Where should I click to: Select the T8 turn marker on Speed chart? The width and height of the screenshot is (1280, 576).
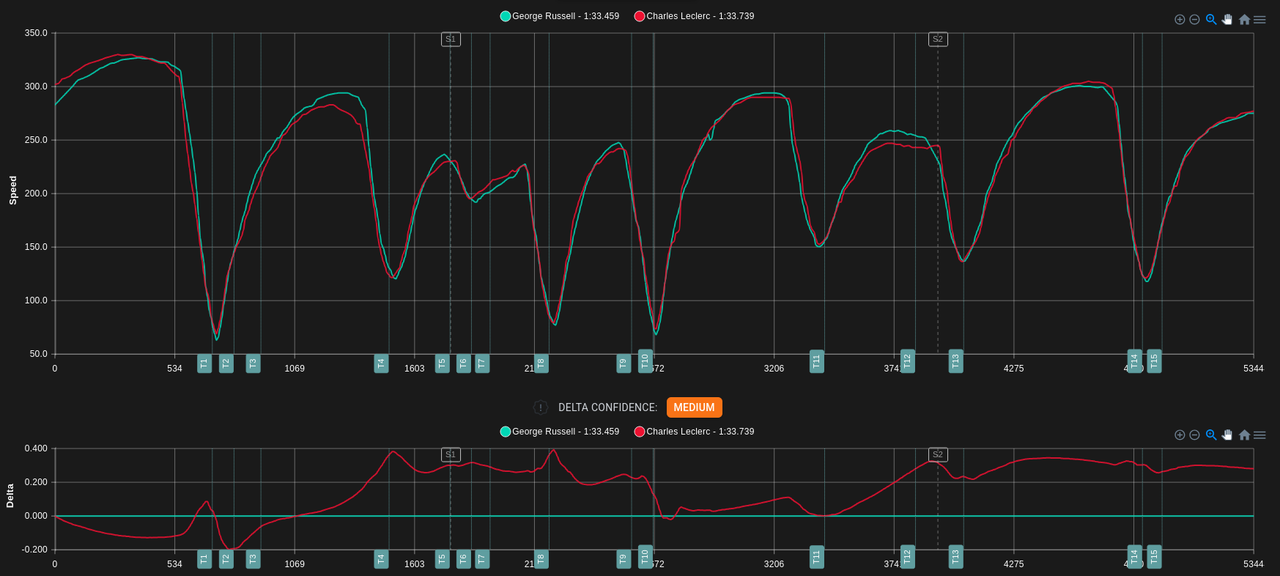[x=541, y=363]
